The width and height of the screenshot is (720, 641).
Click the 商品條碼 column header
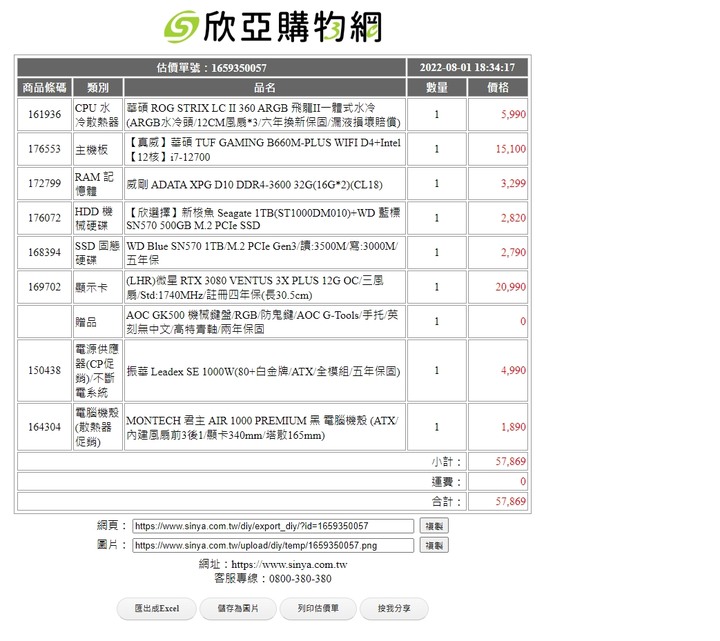pos(44,87)
